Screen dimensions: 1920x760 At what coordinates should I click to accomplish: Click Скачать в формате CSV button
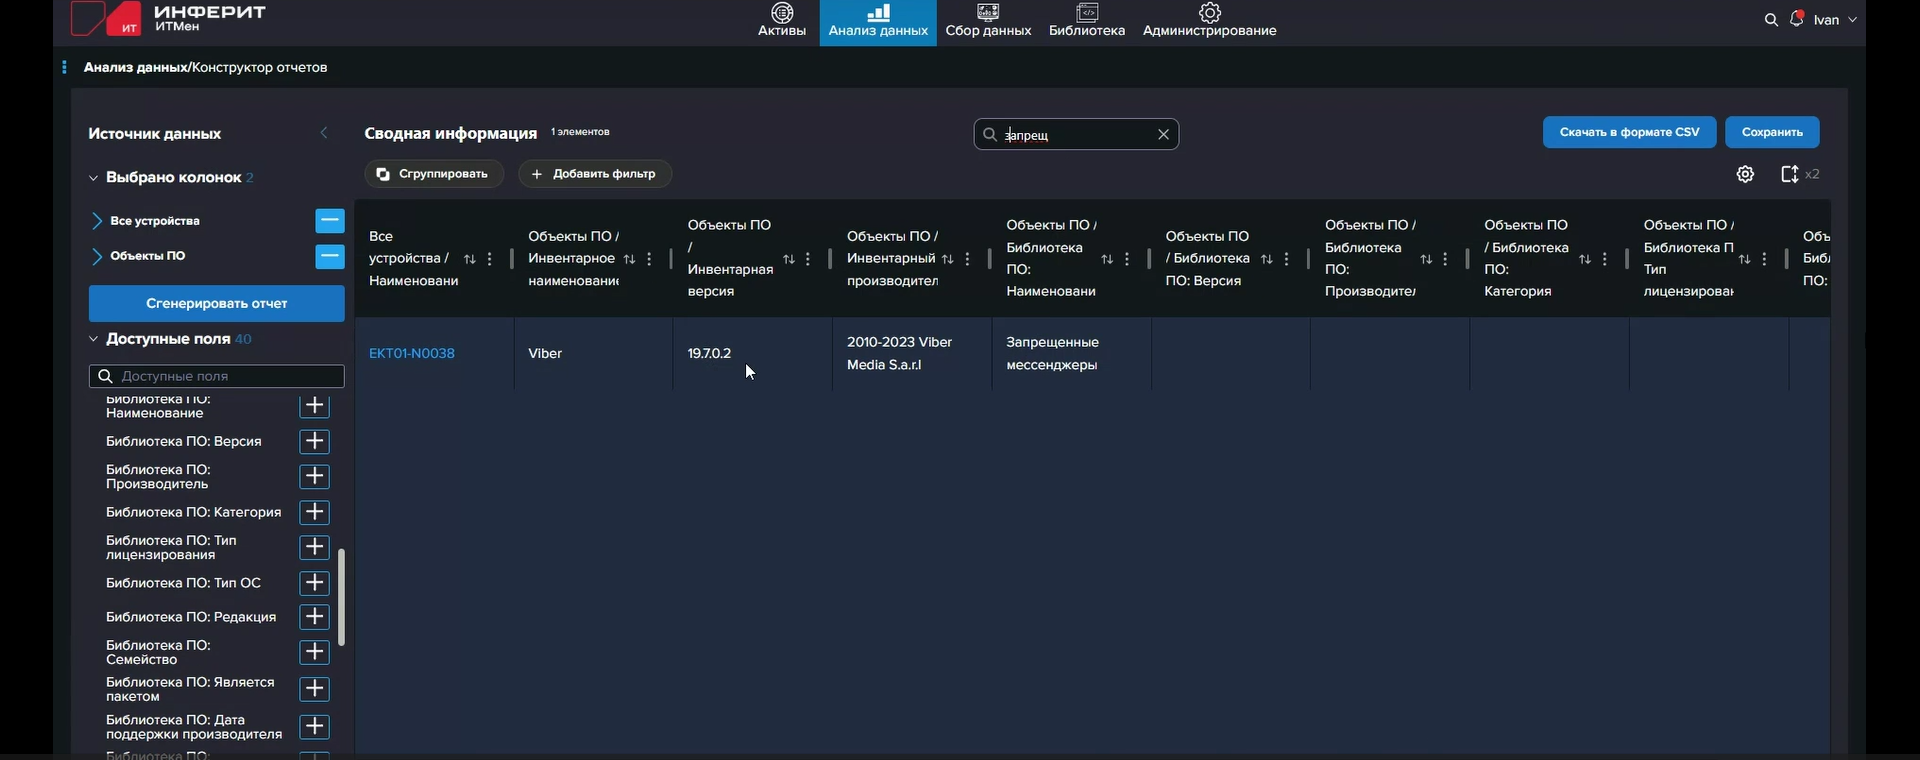point(1628,132)
